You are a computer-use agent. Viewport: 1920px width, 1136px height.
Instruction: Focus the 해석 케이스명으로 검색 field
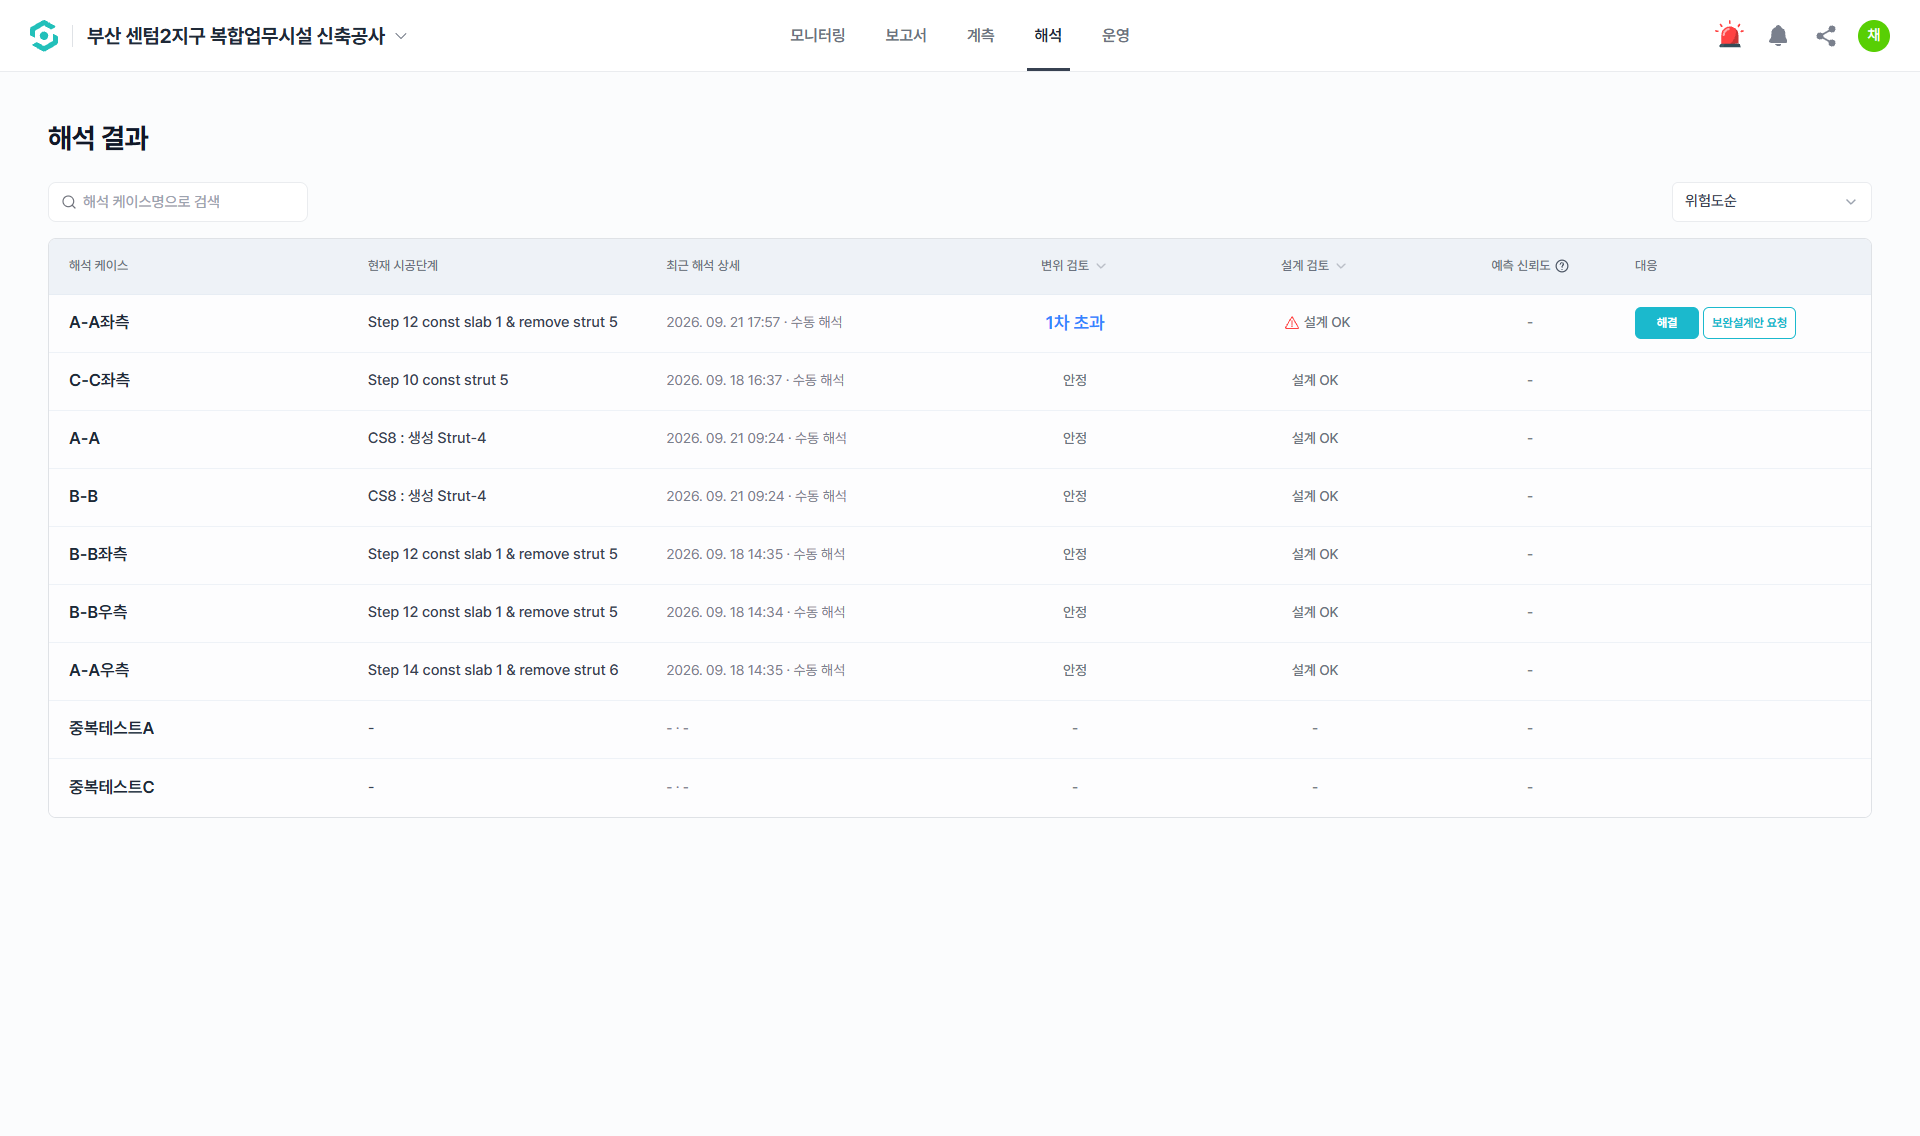point(178,202)
